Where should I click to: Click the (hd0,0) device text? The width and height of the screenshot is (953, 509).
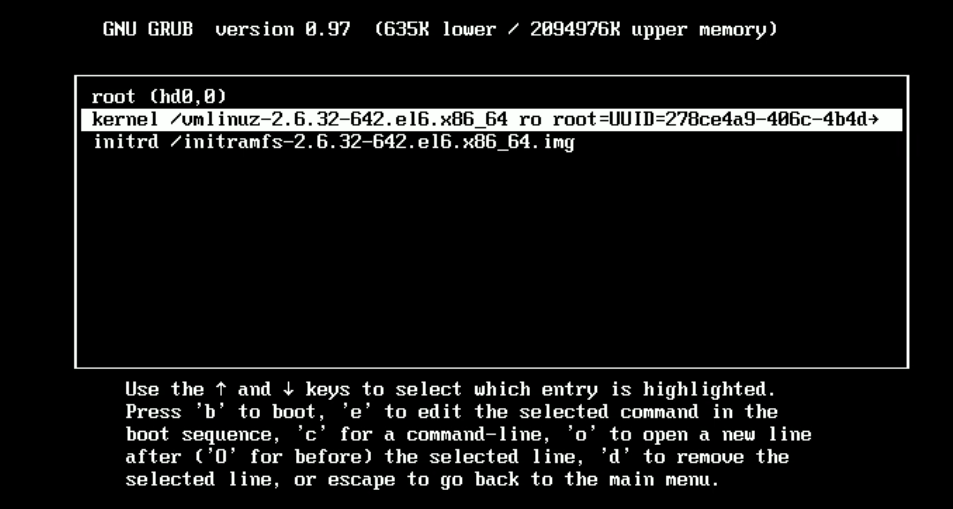point(187,97)
